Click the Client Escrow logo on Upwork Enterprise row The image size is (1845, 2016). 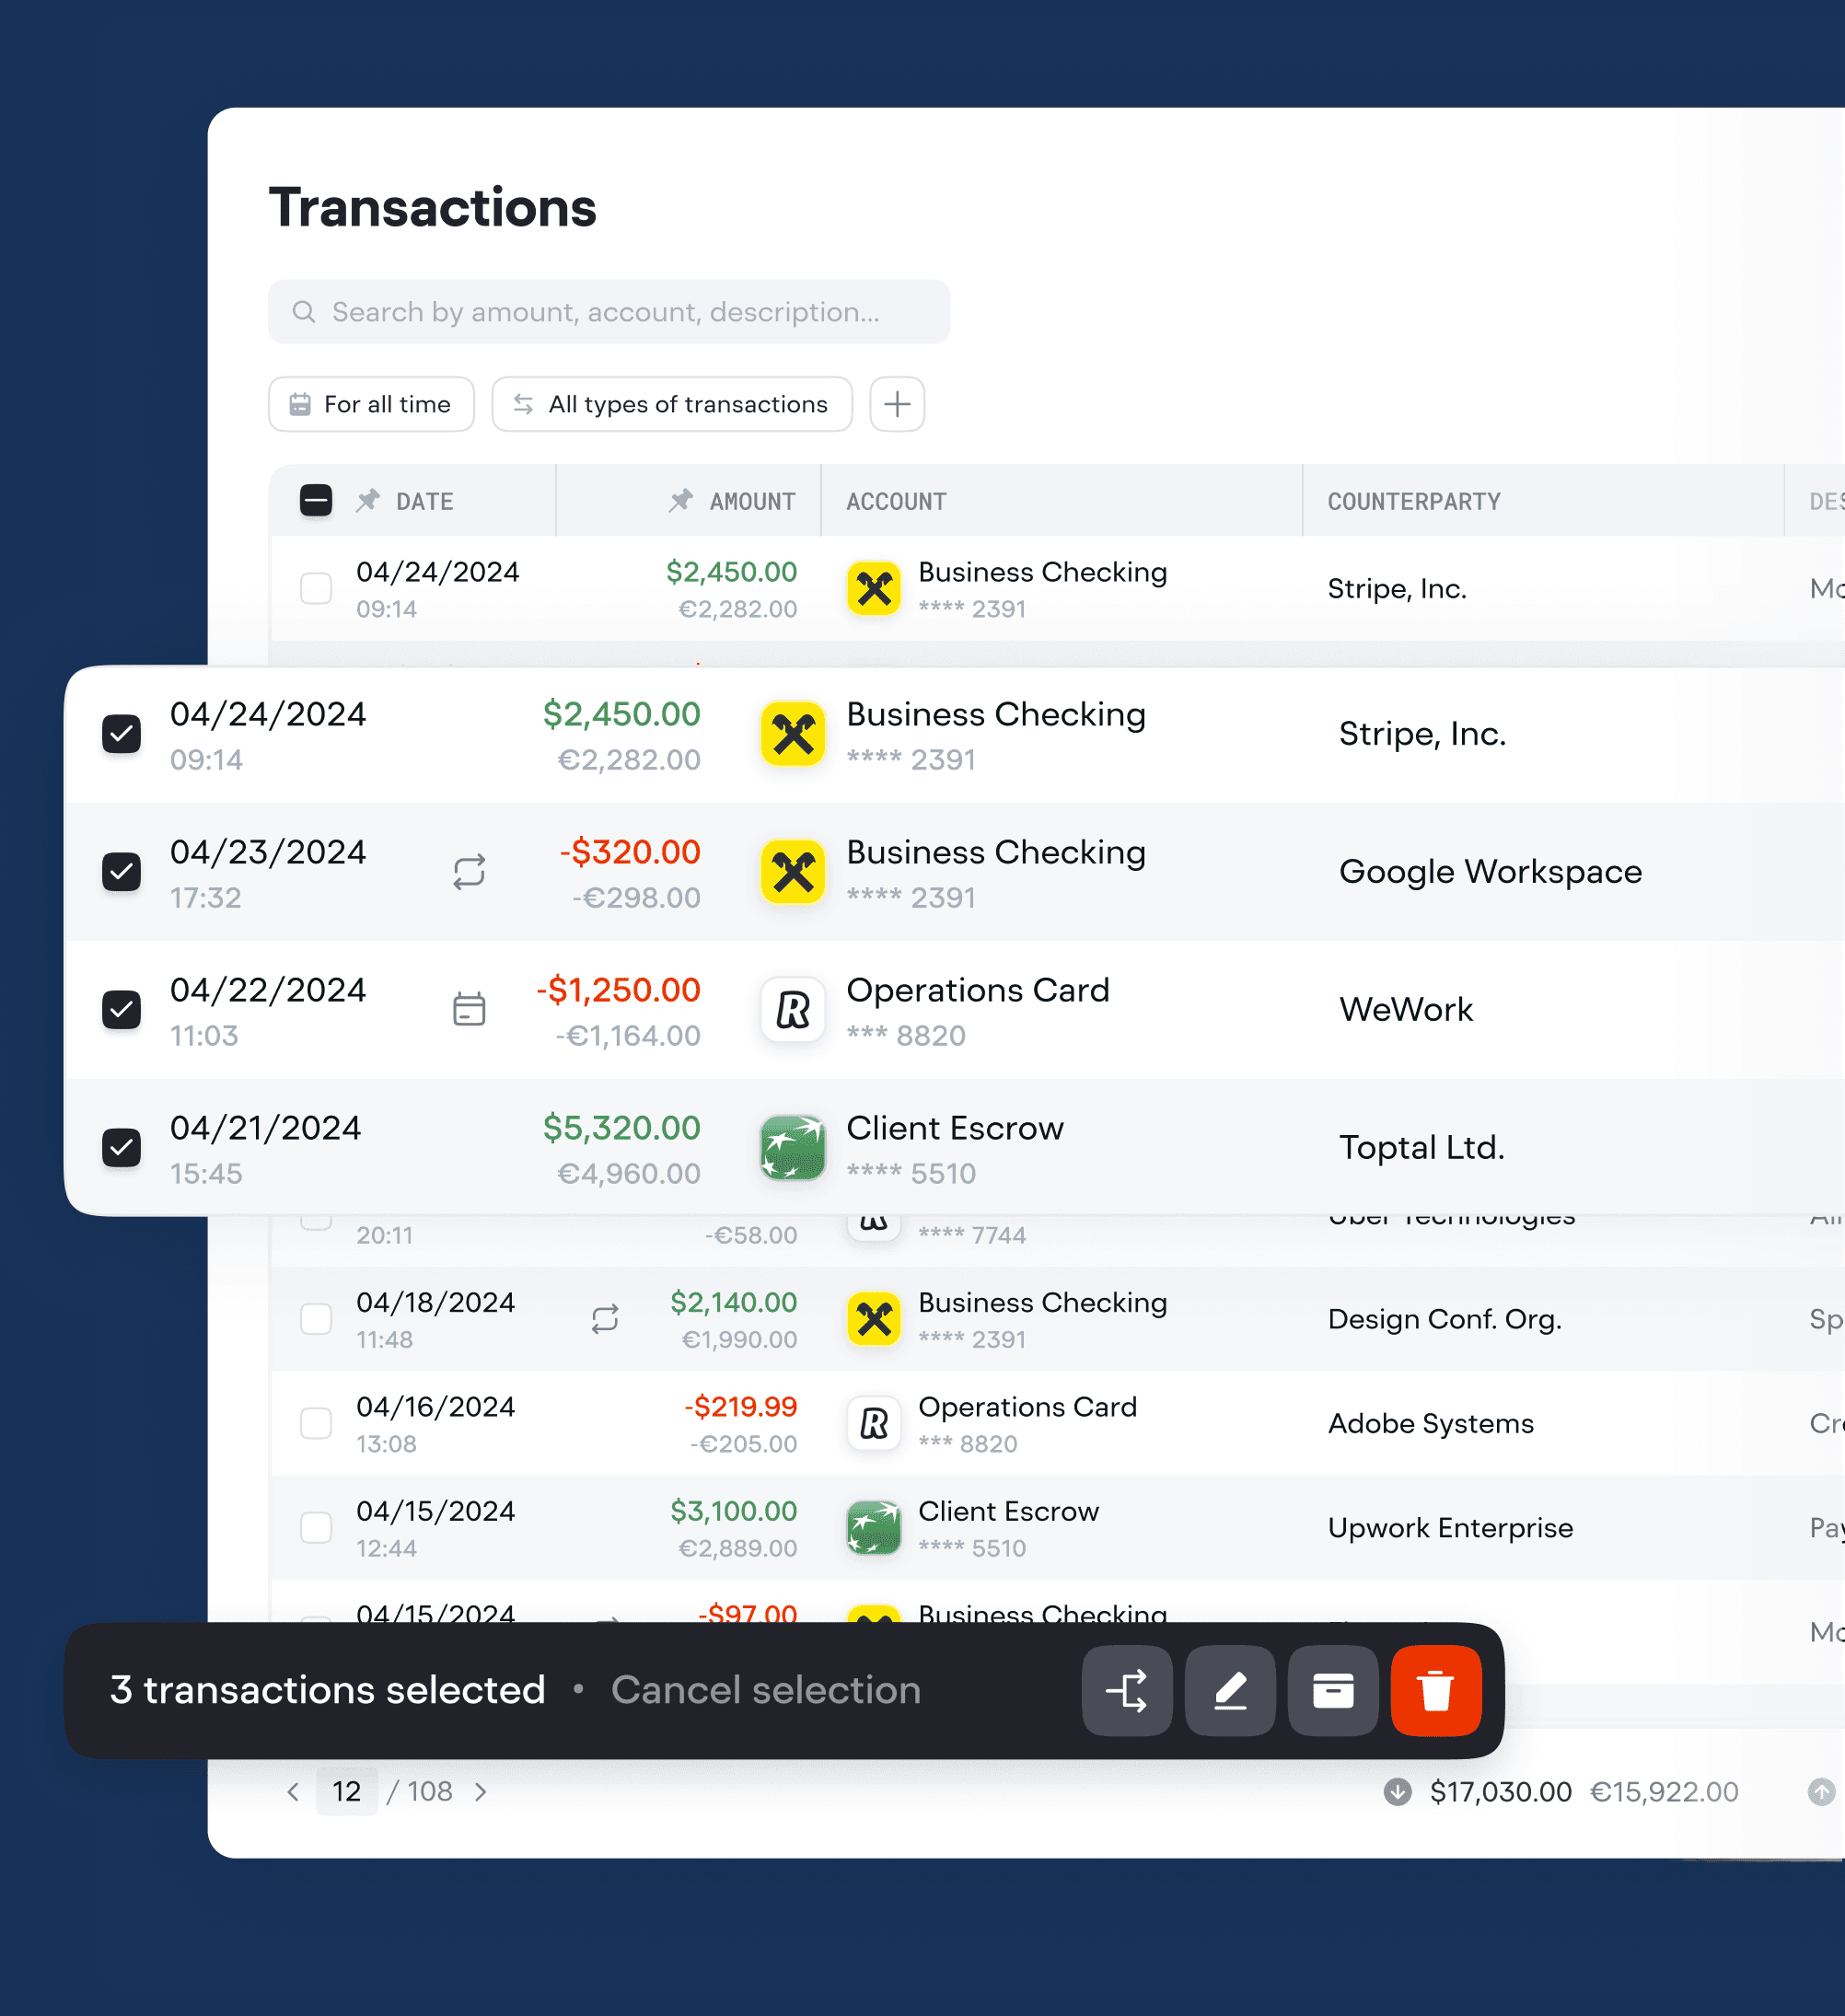[x=874, y=1528]
